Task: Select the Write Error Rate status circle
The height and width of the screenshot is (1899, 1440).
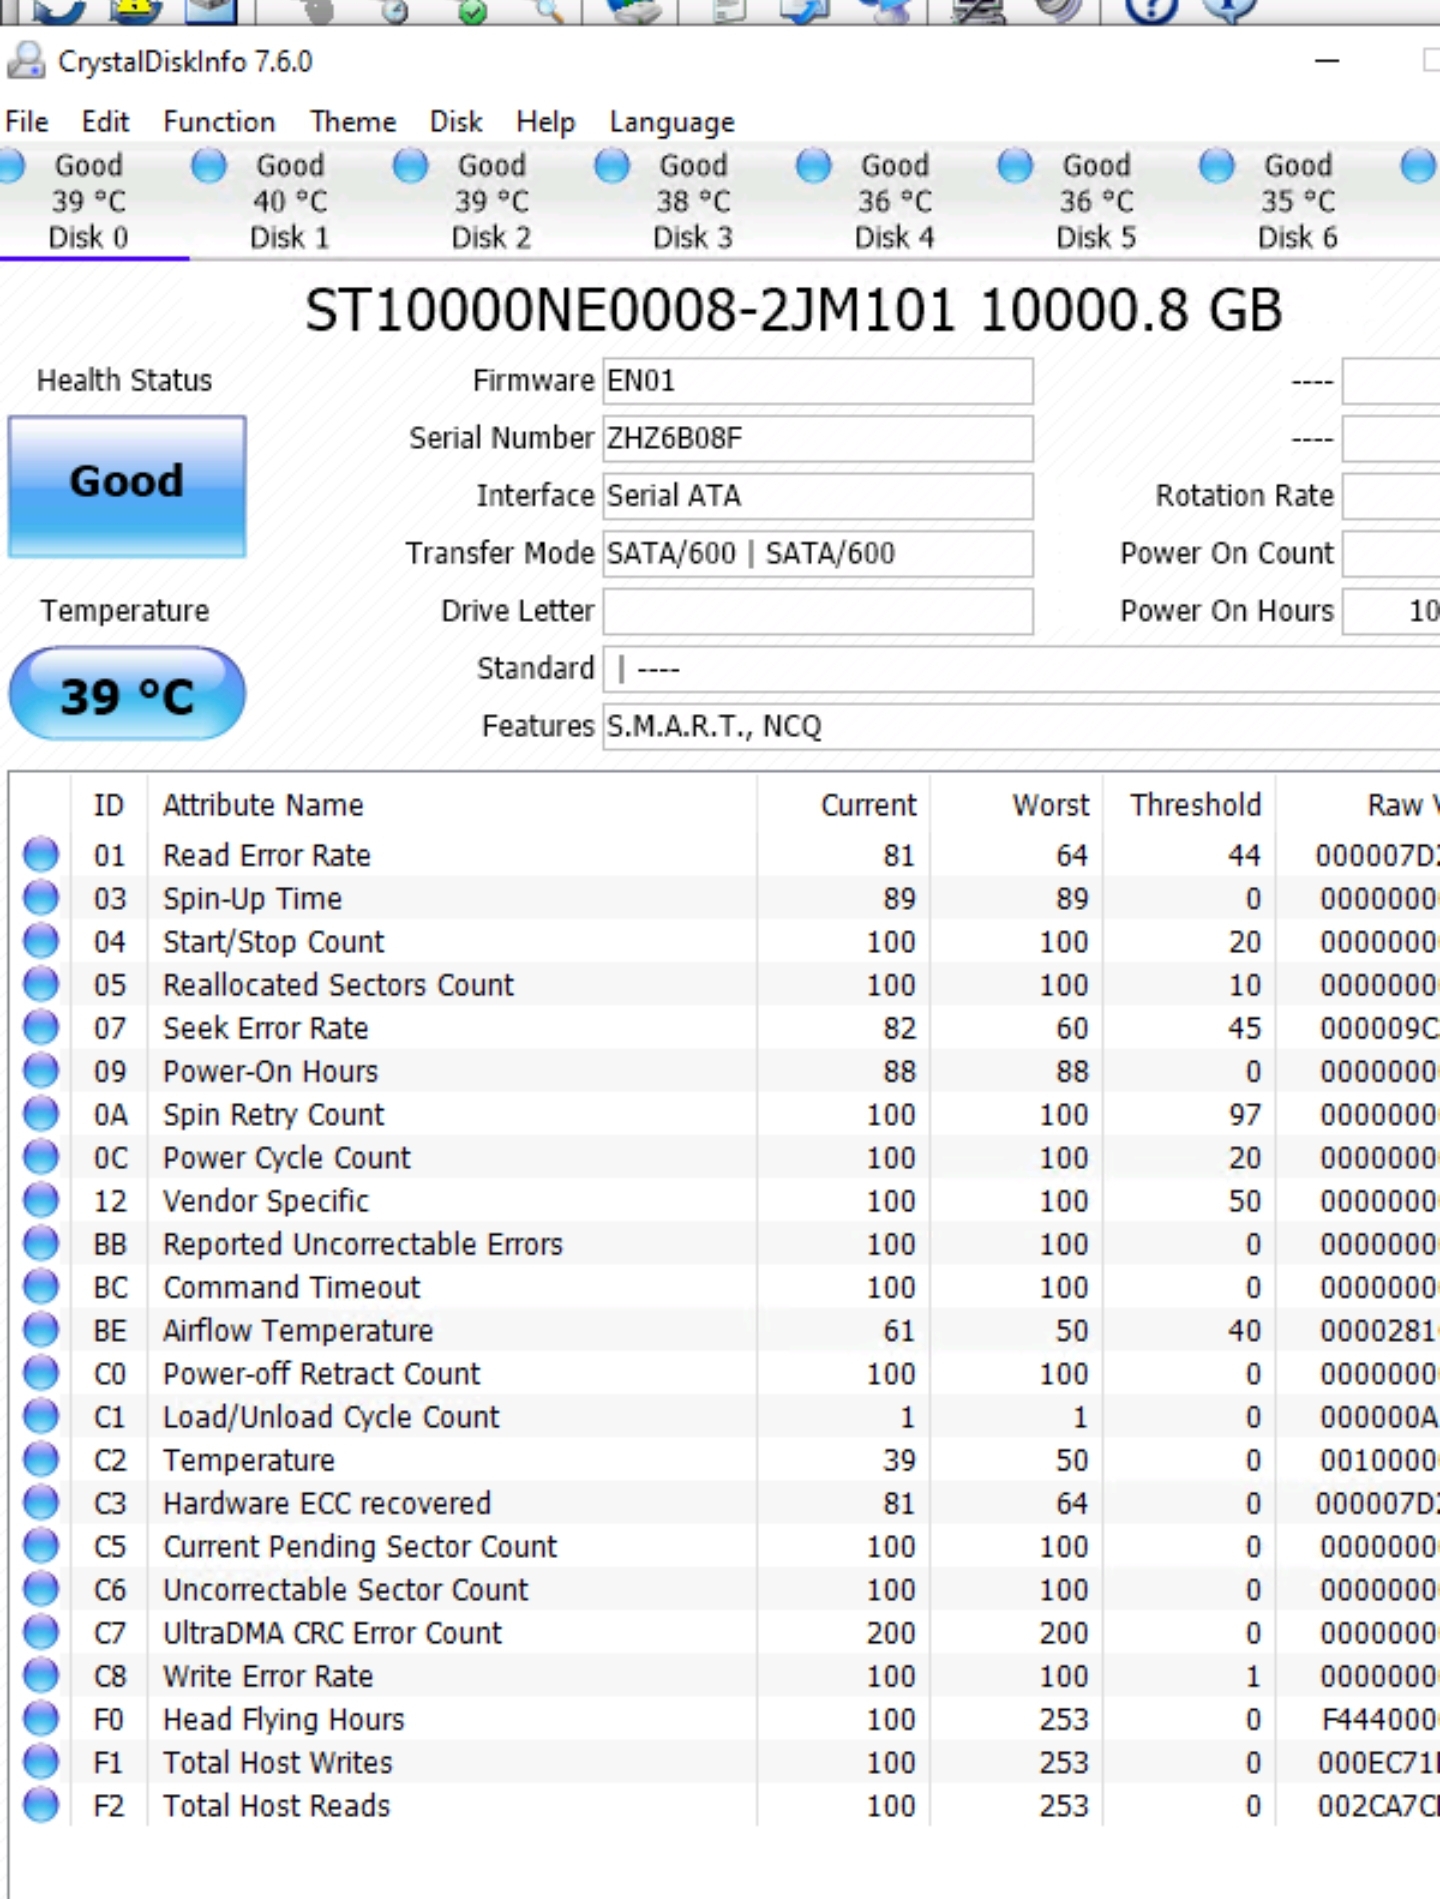Action: [x=41, y=1675]
